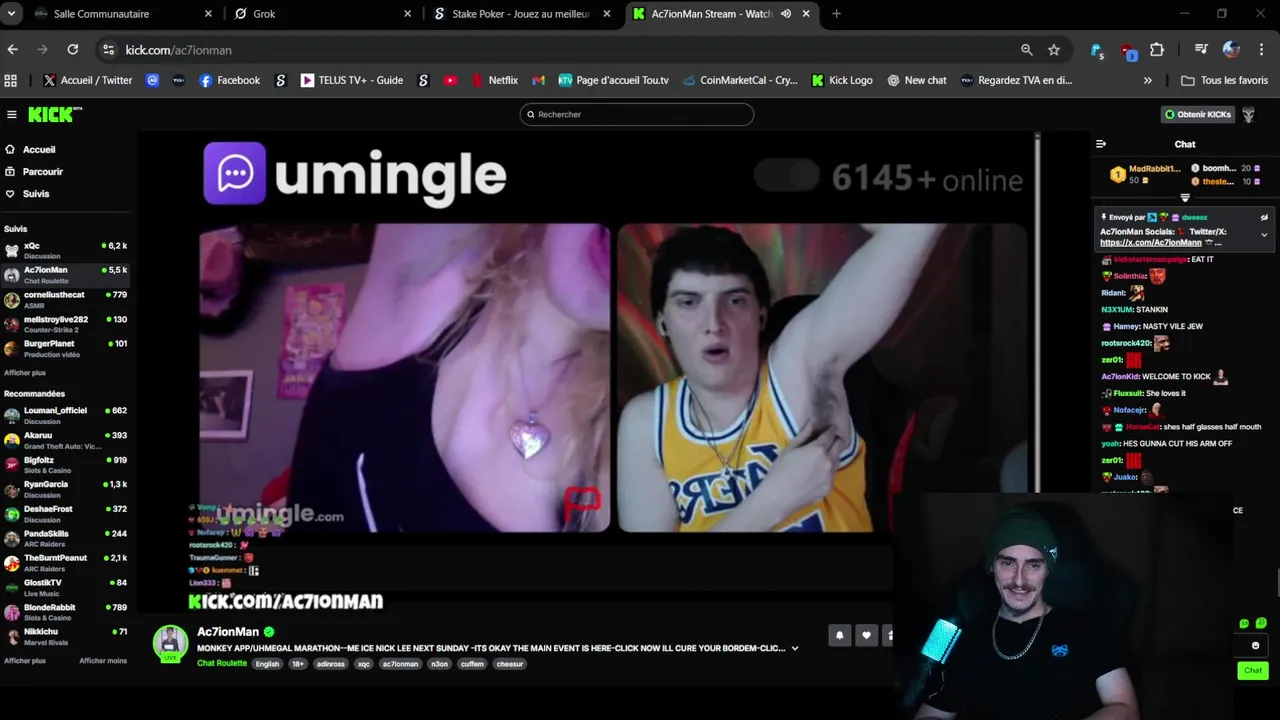
Task: Switch to the Grok tab
Action: (323, 14)
